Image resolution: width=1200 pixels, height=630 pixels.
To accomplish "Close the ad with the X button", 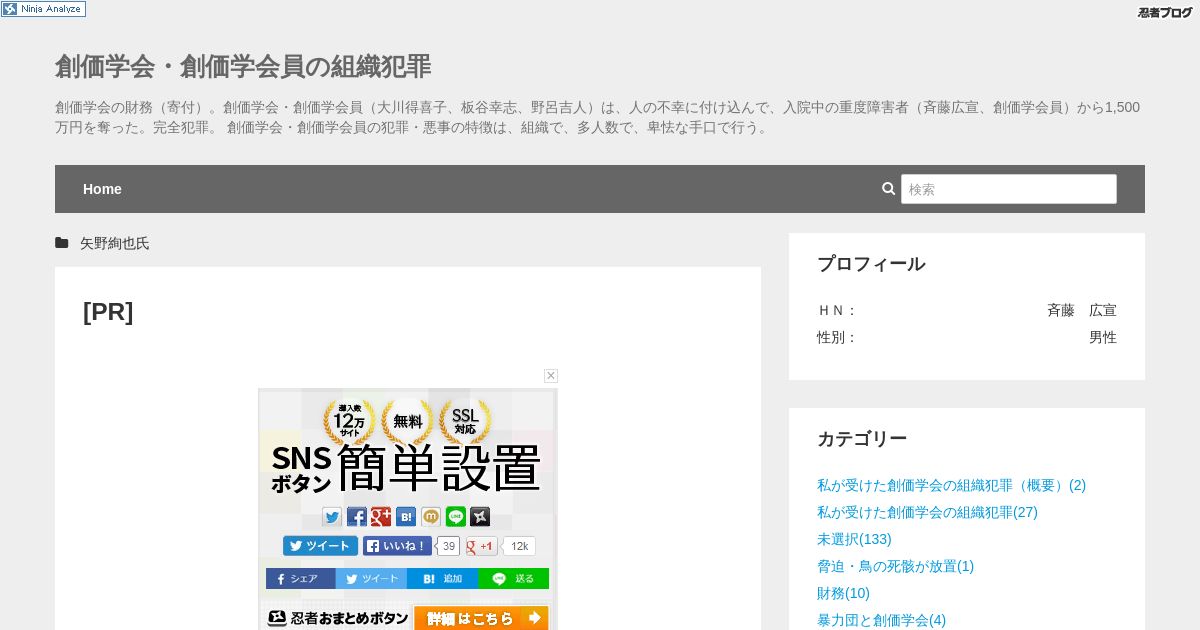I will coord(551,376).
